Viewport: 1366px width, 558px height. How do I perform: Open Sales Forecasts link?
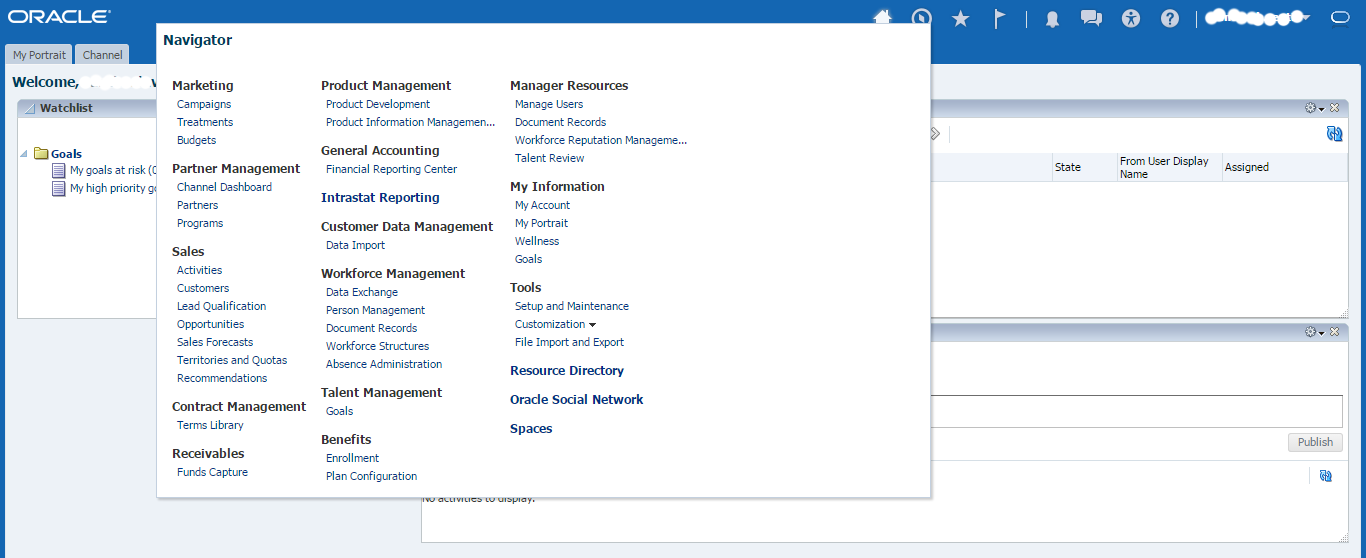click(215, 342)
